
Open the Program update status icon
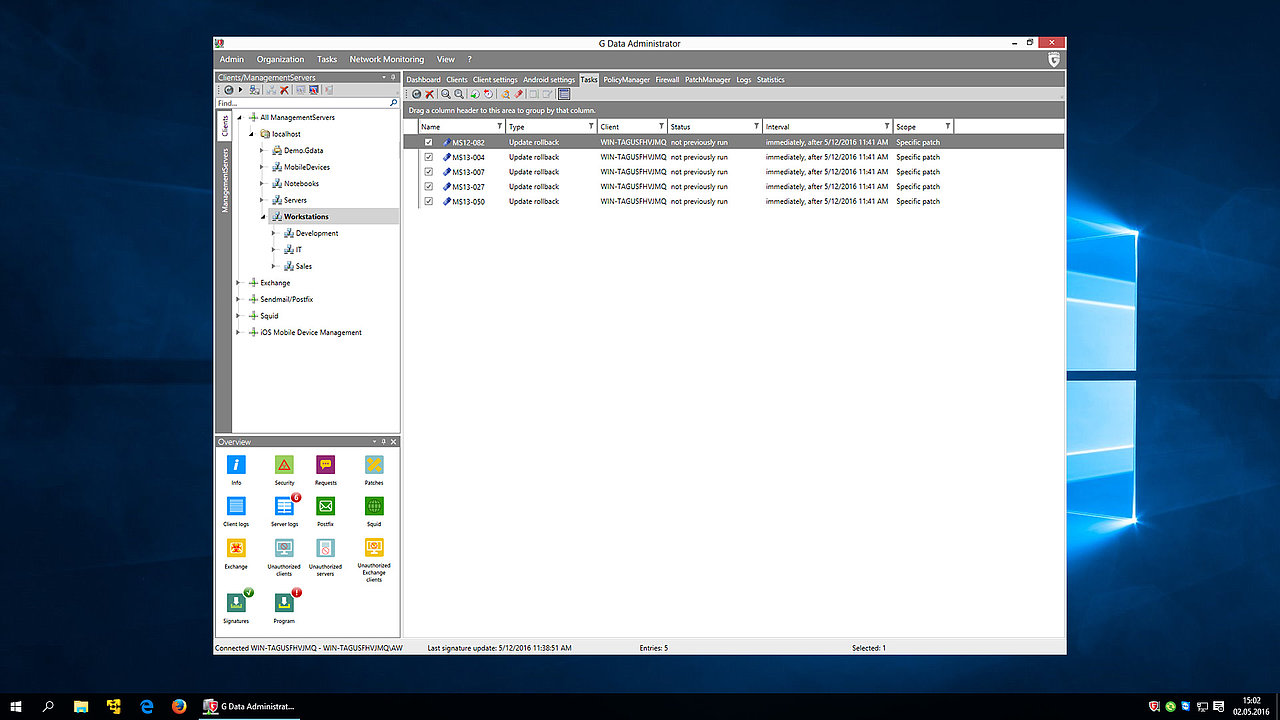(284, 603)
